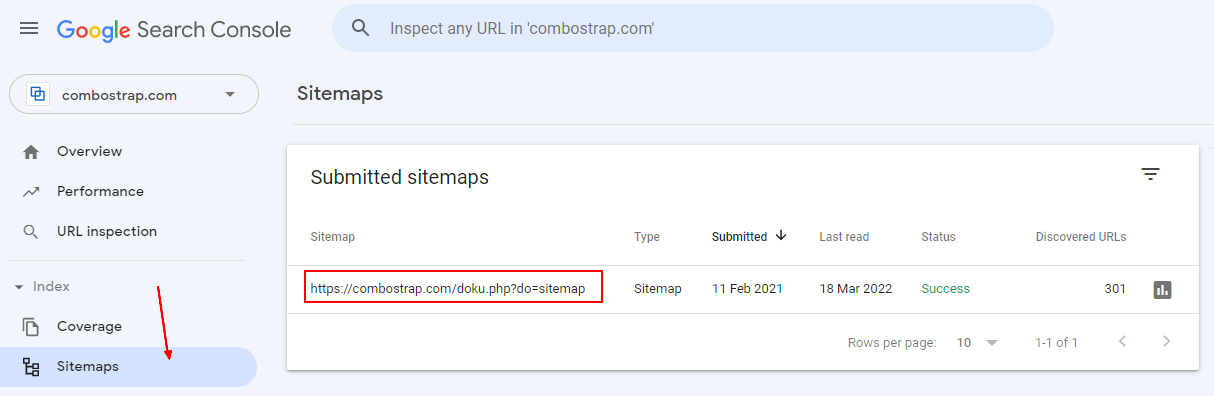The height and width of the screenshot is (396, 1214).
Task: Click the domain property icon in the selector
Action: pos(38,95)
